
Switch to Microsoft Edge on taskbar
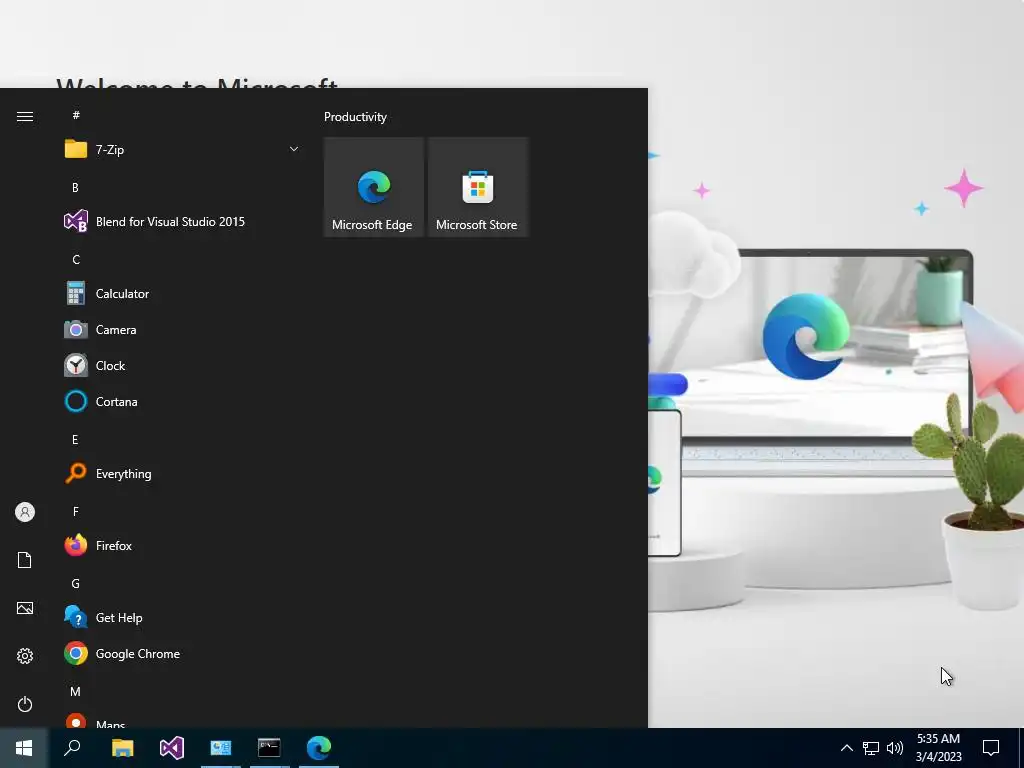319,748
